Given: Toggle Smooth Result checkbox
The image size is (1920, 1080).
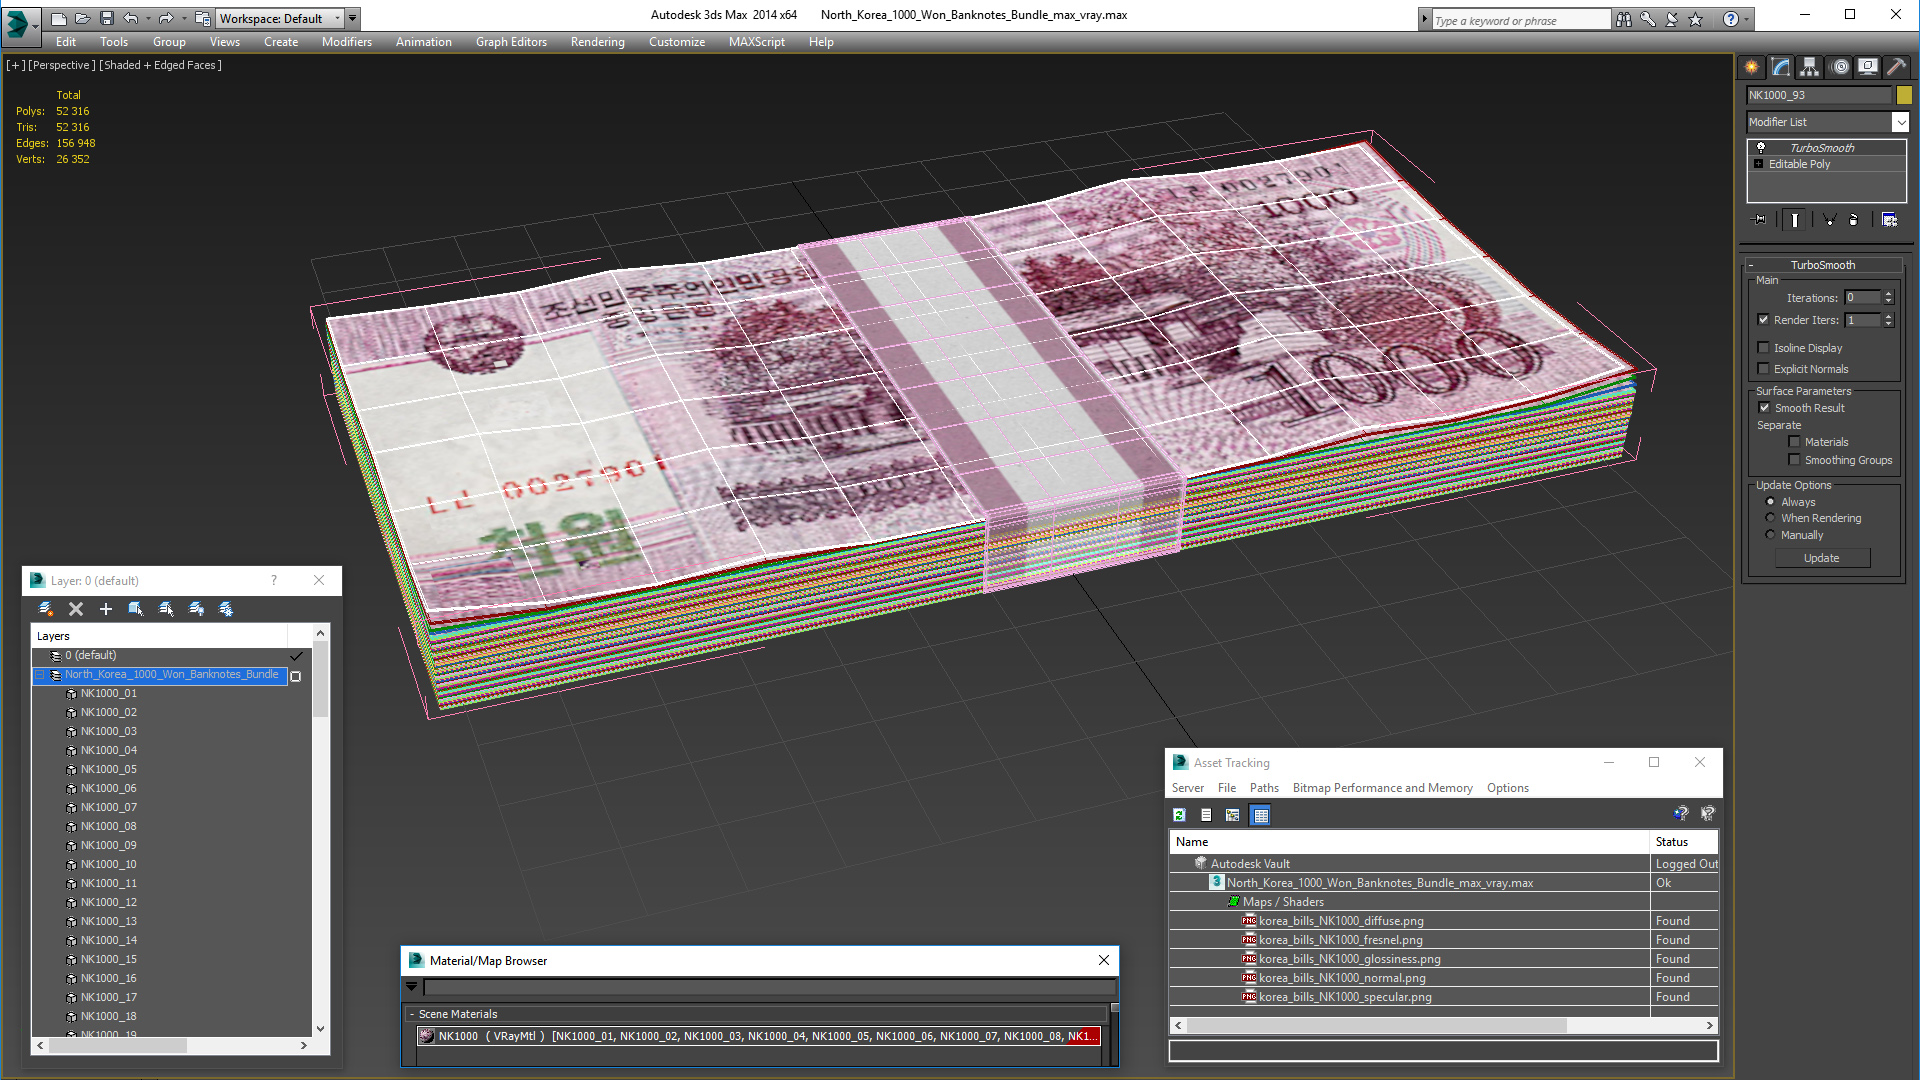Looking at the screenshot, I should pos(1764,408).
